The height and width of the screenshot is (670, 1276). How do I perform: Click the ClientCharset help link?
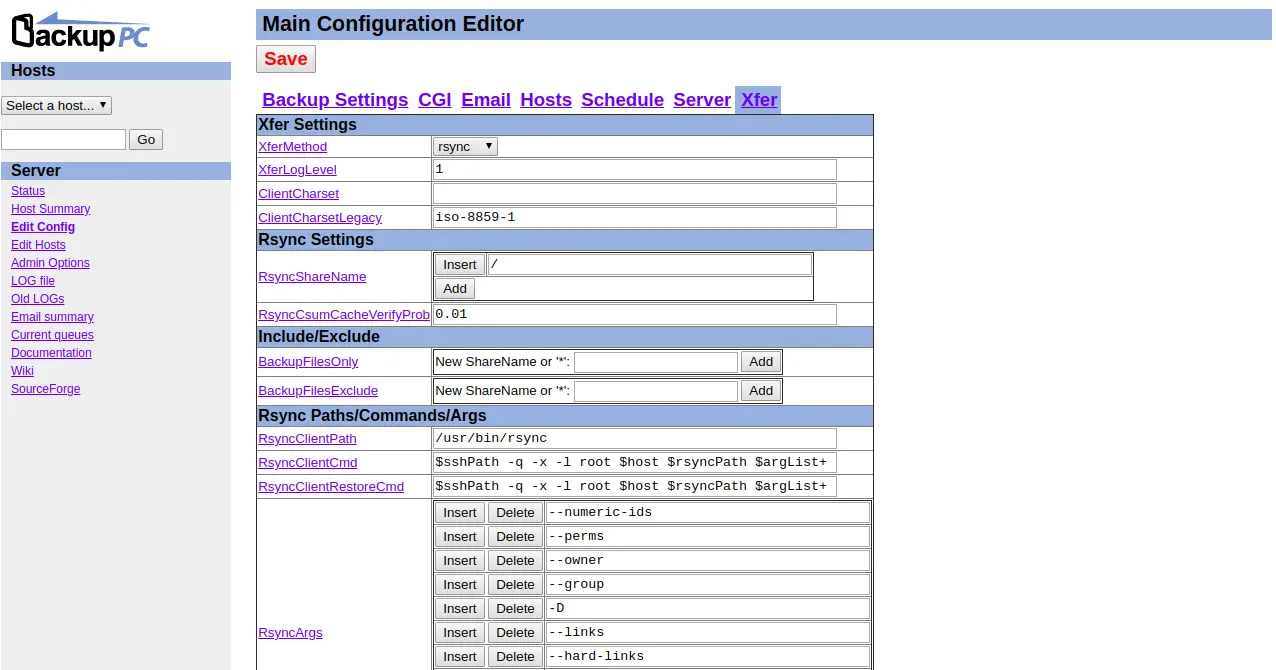(x=298, y=194)
